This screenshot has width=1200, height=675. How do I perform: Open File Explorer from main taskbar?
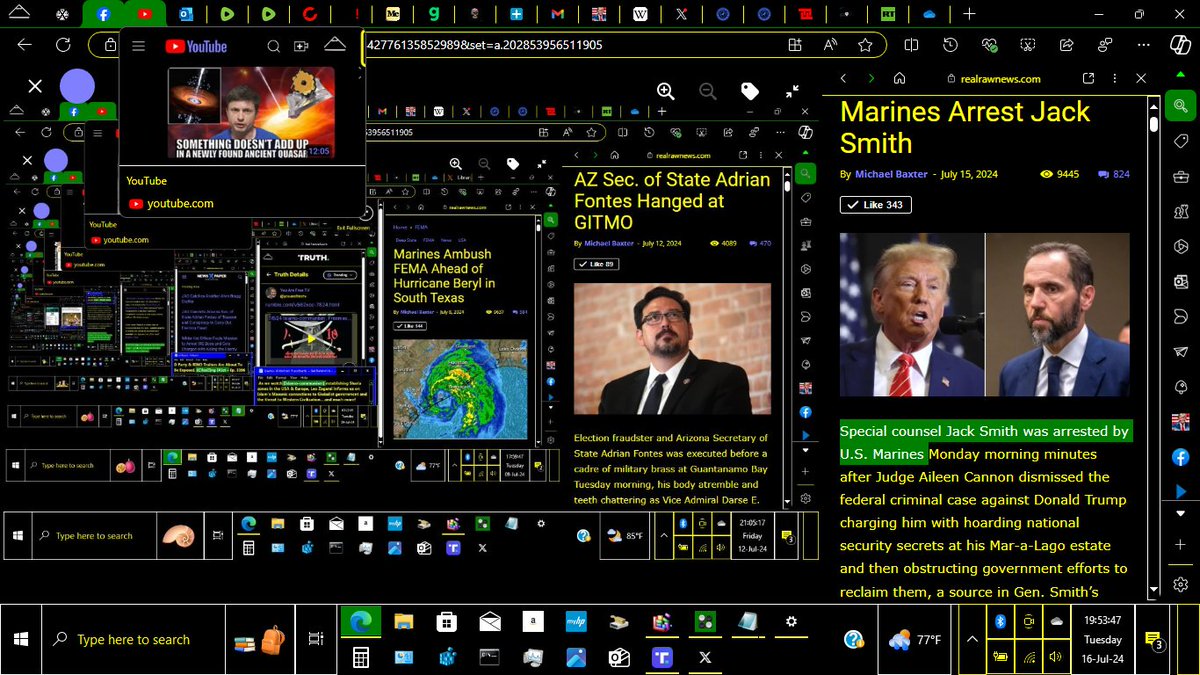403,622
